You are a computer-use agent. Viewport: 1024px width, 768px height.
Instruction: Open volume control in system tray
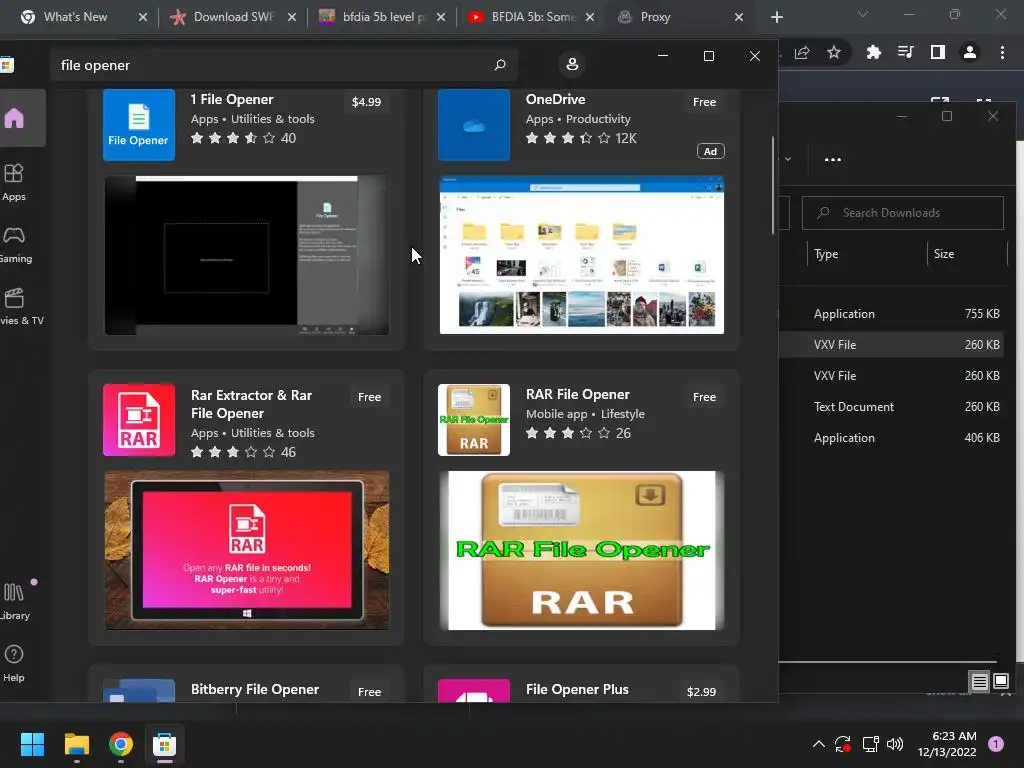[x=895, y=744]
